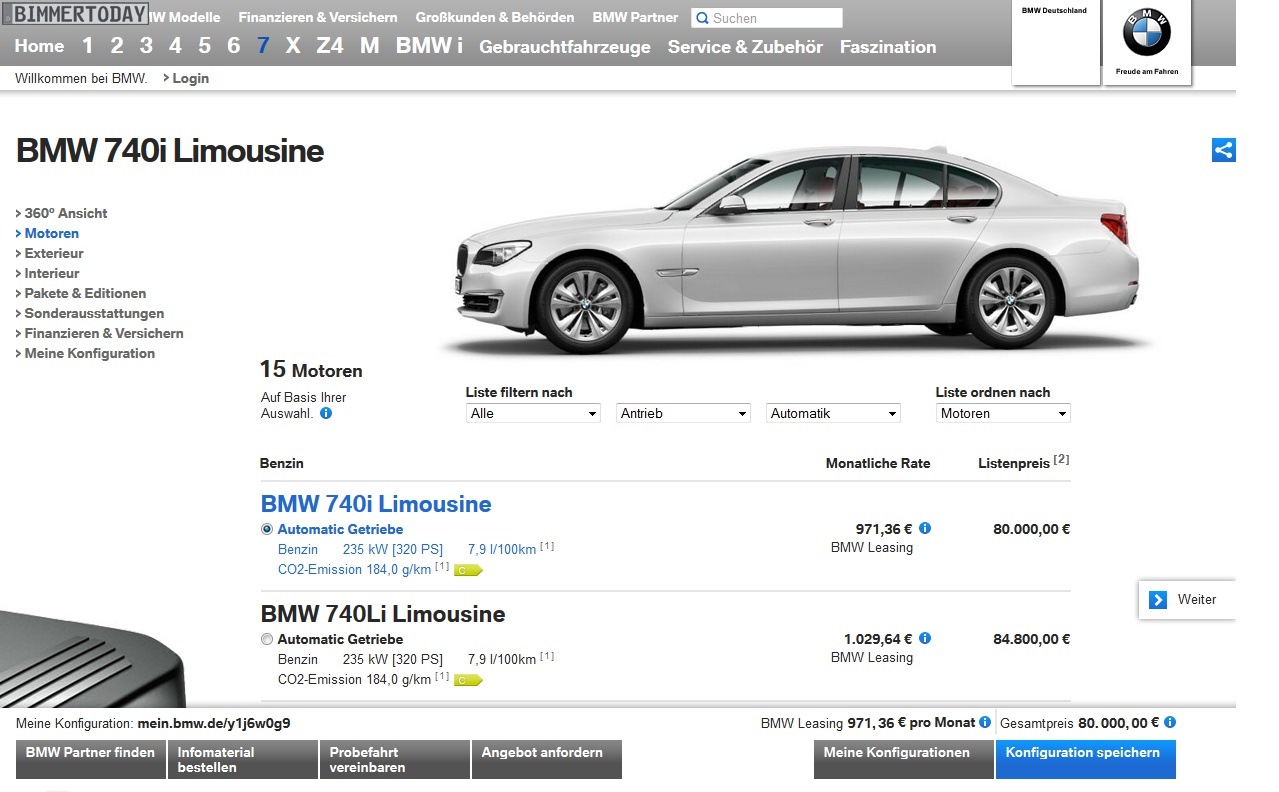Screen dimensions: 1279x792
Task: Click info icon beside Gesamtpreis 80.000,00 €
Action: pos(1170,722)
